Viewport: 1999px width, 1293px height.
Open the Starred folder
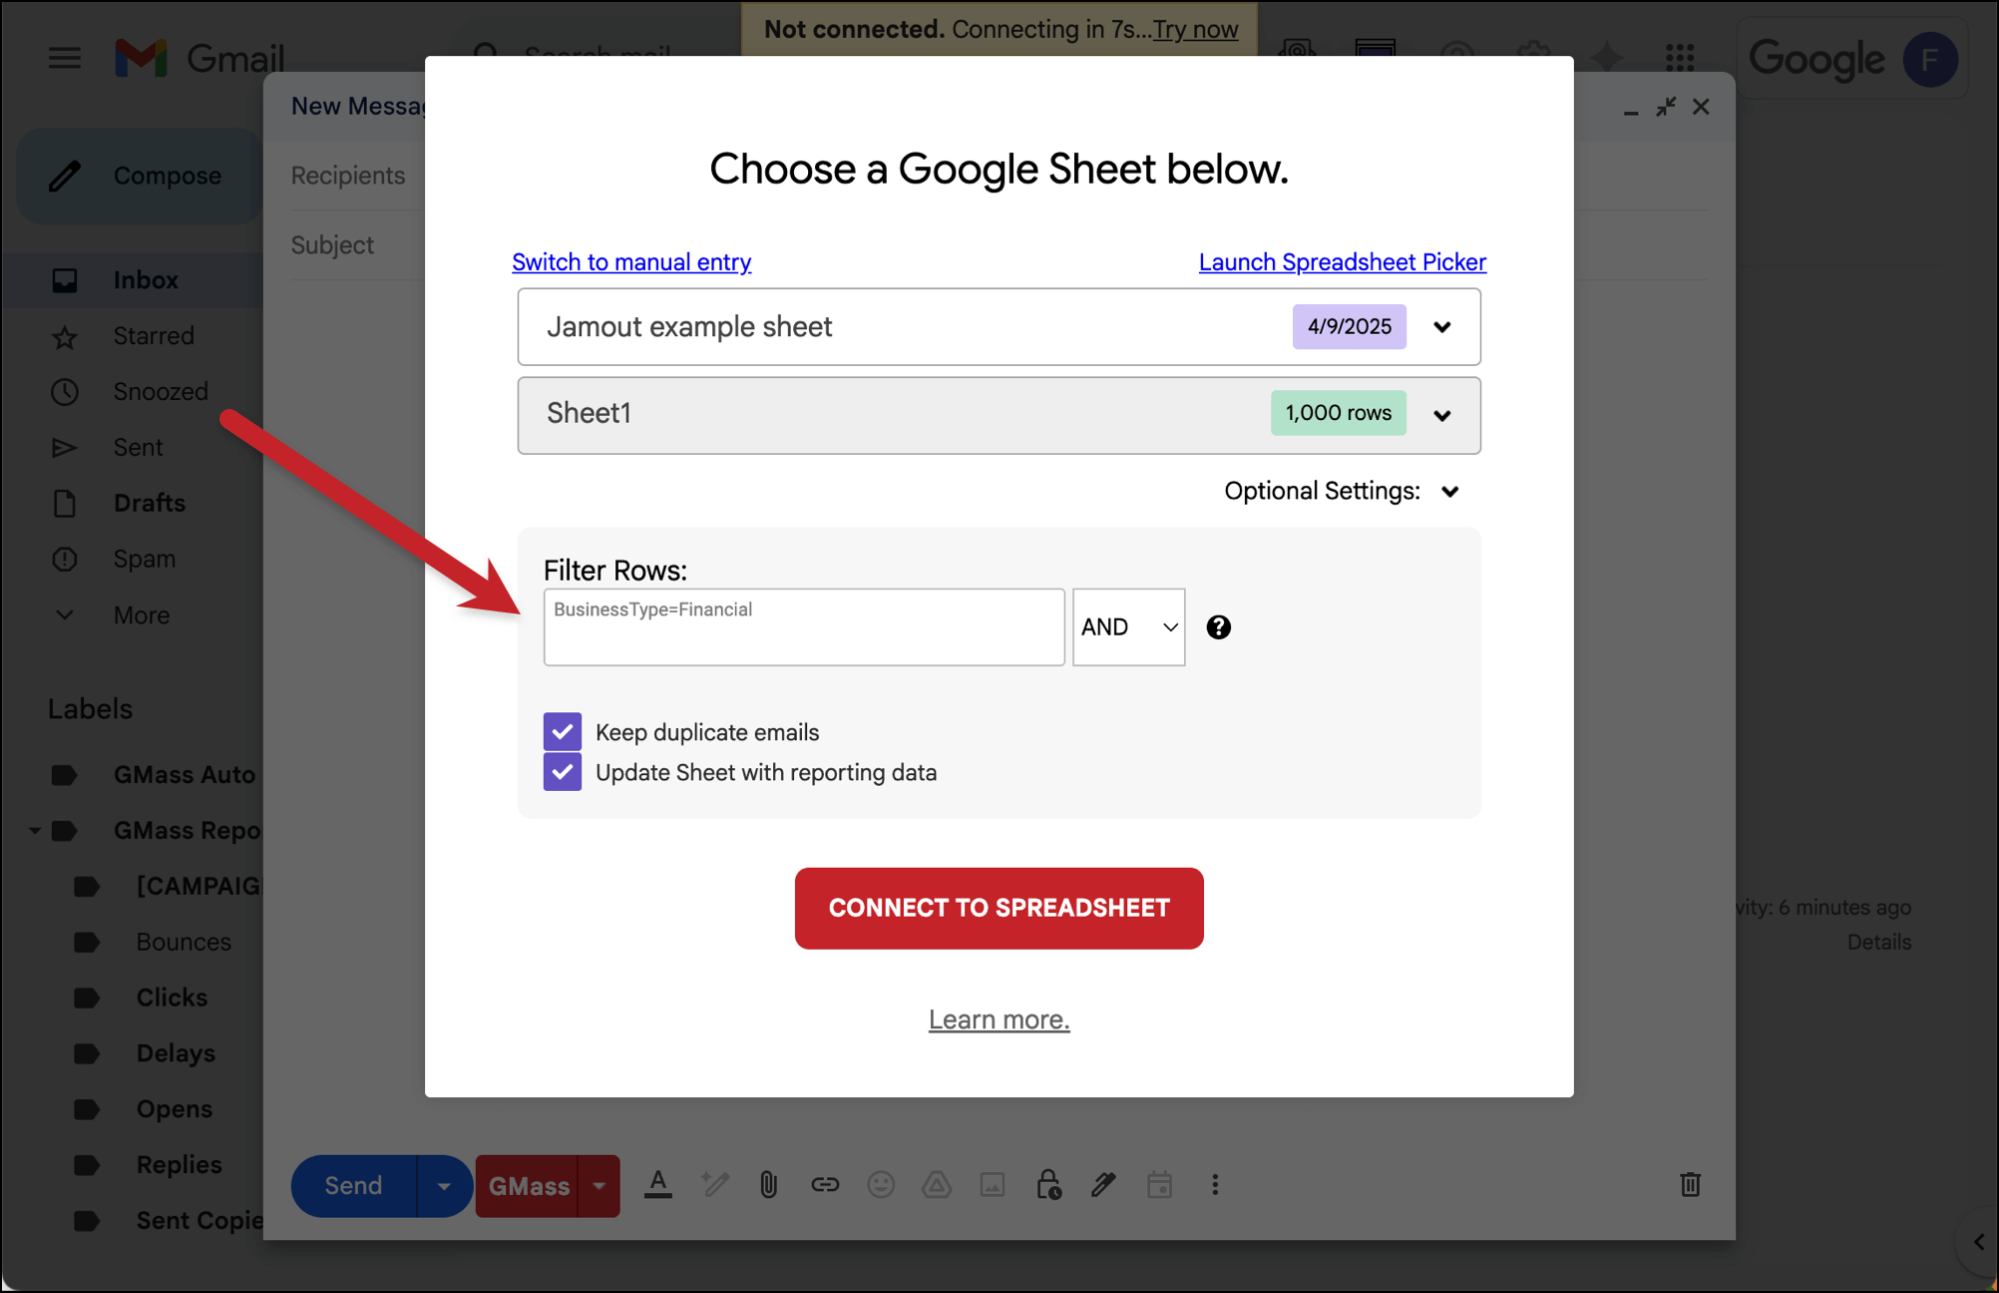(153, 336)
